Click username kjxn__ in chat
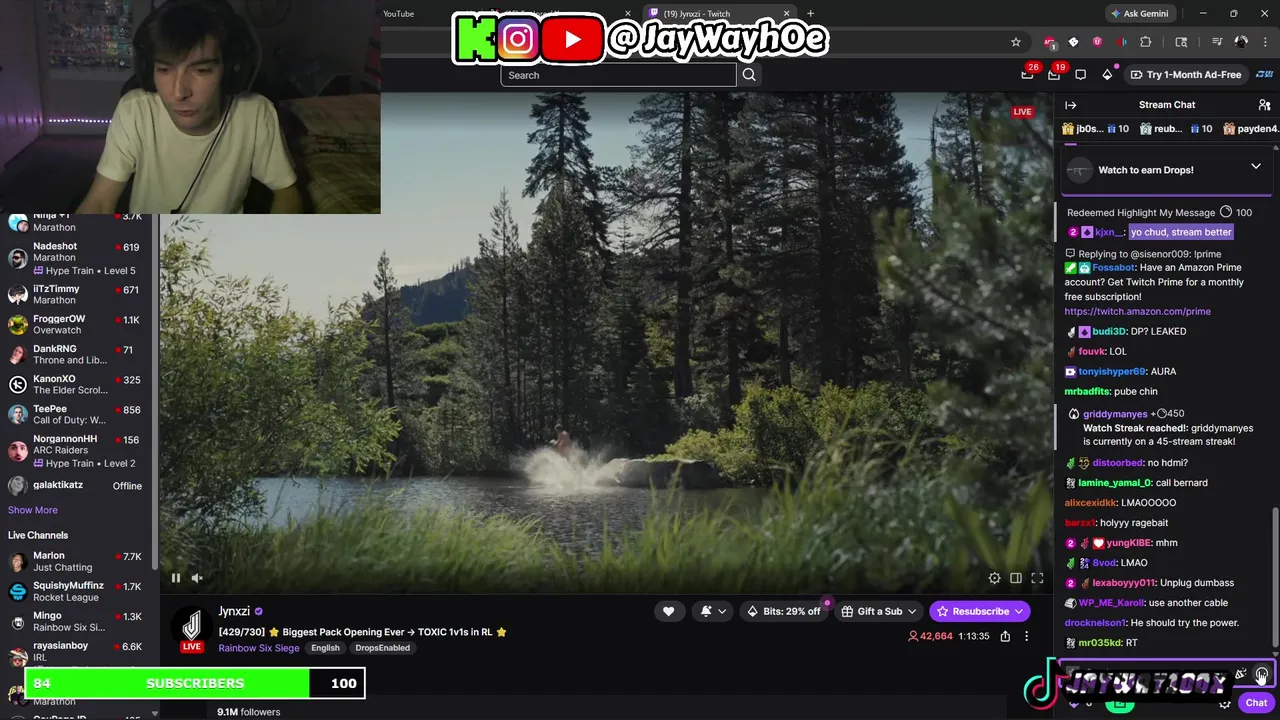Image resolution: width=1280 pixels, height=720 pixels. tap(1110, 232)
